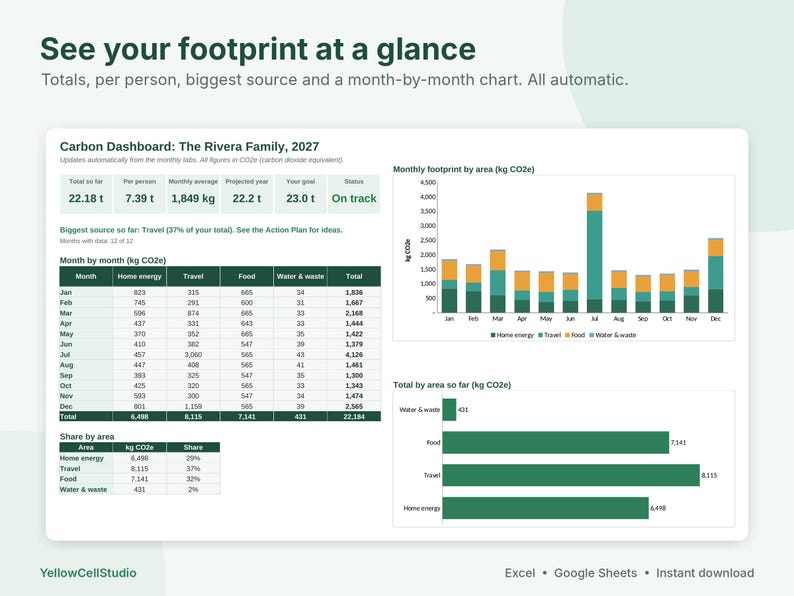This screenshot has height=596, width=794.
Task: Click the Mar stacked bar in monthly chart
Action: coord(498,281)
